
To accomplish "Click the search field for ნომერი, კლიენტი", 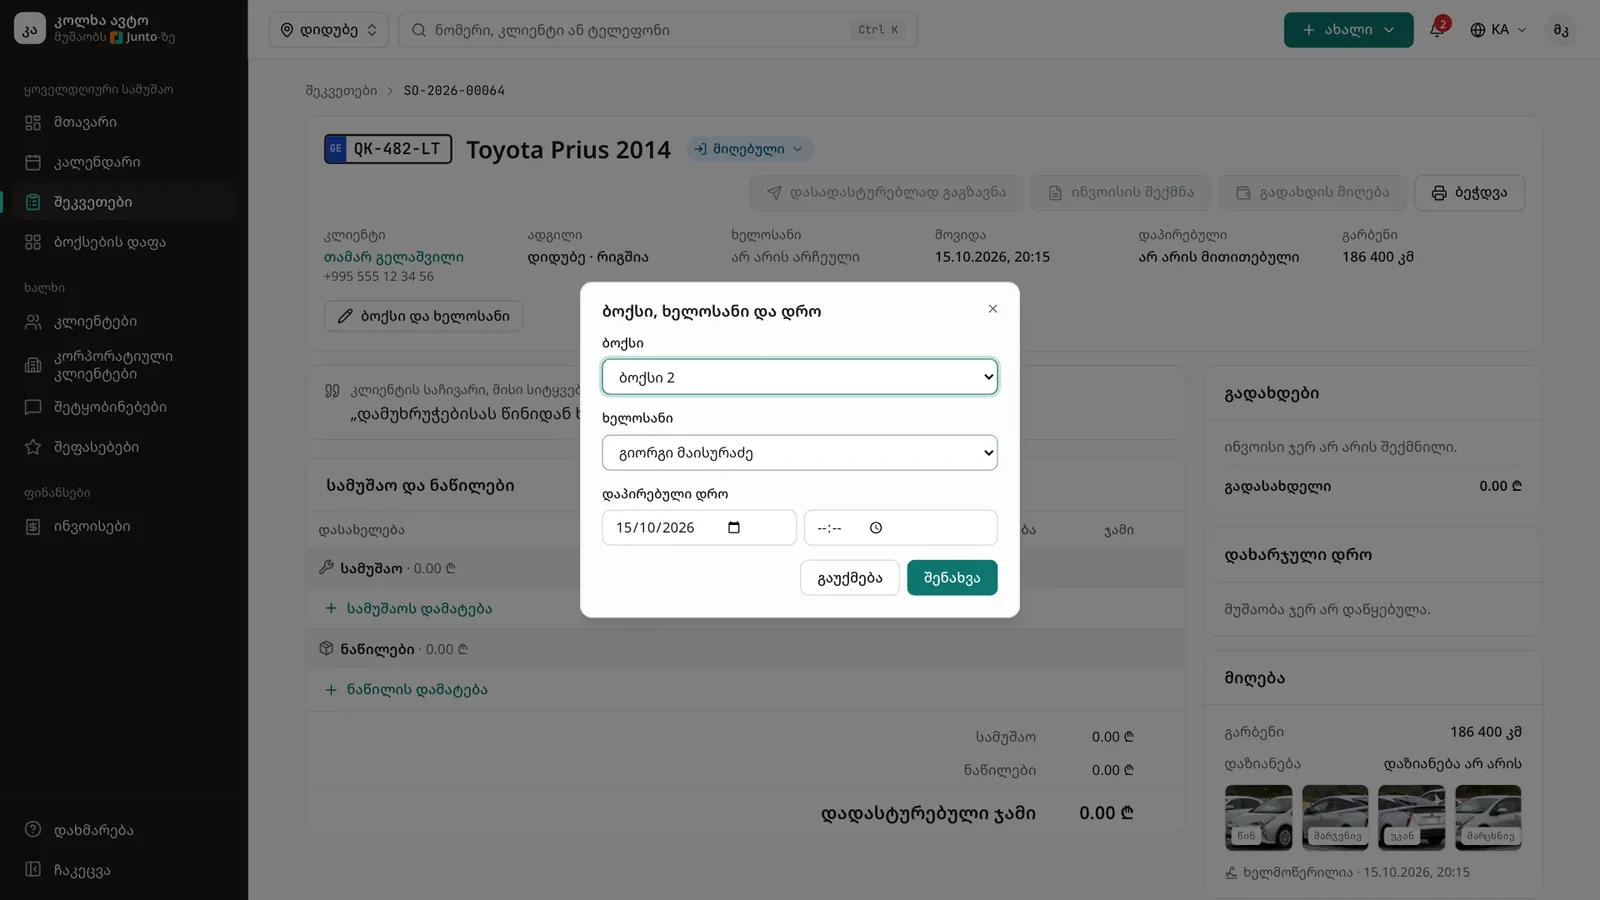I will click(x=657, y=30).
